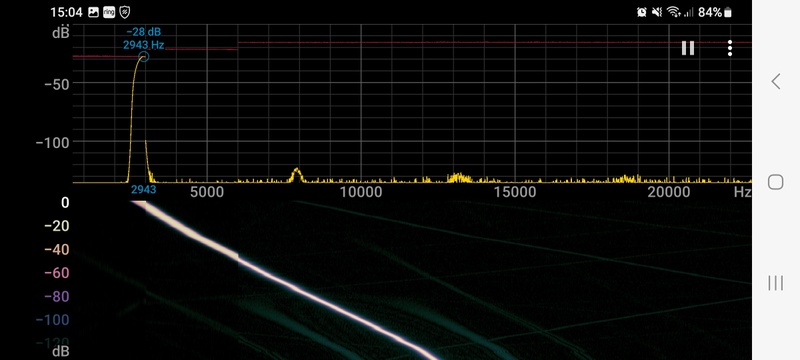Screen dimensions: 800x360
Task: Open recent apps with three-bar button
Action: click(776, 283)
